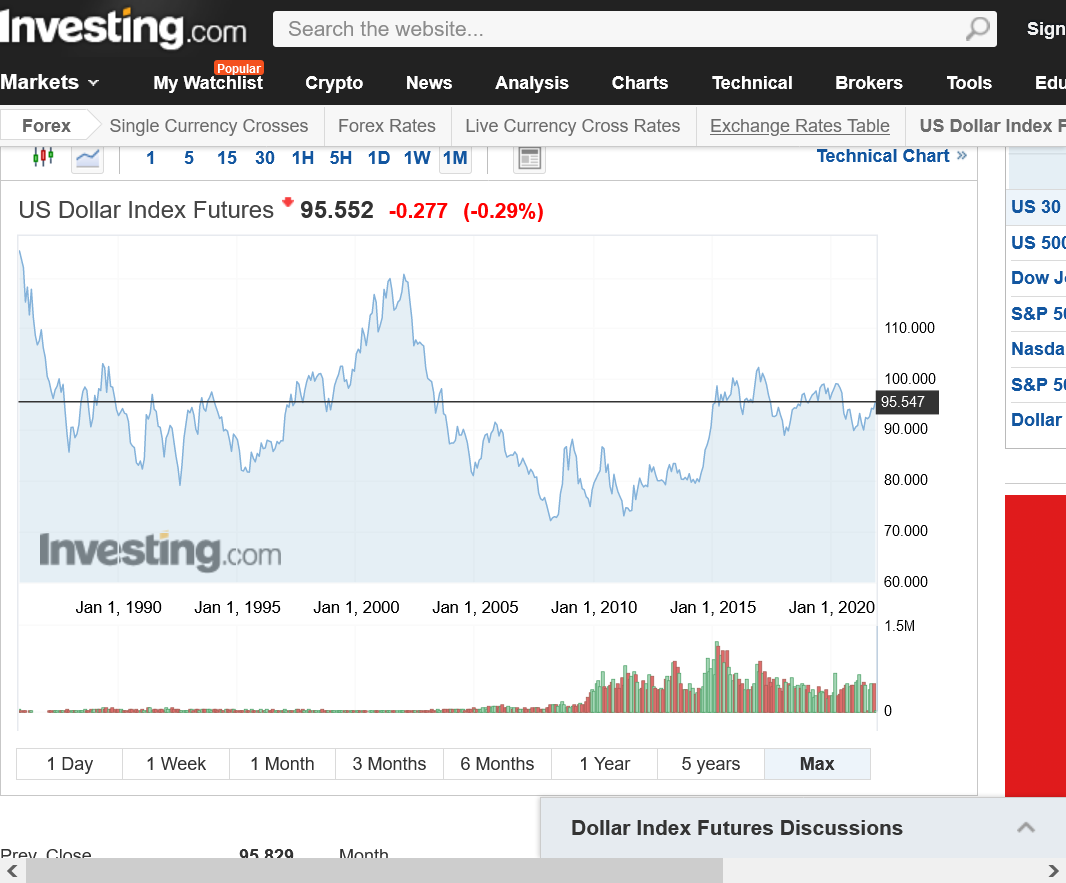Open the Nasdaq sidebar link
1066x883 pixels.
click(1038, 349)
